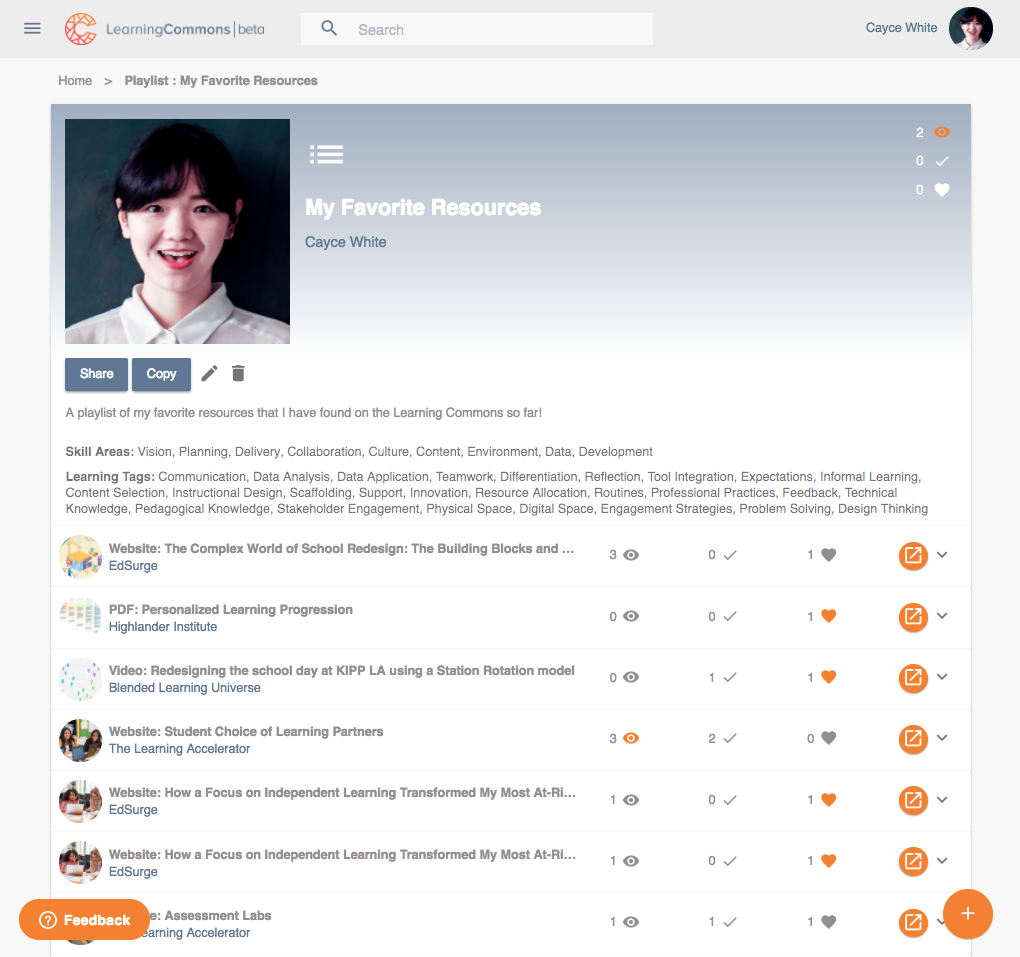Edit the playlist with the pencil icon
Image resolution: width=1020 pixels, height=957 pixels.
tap(209, 373)
